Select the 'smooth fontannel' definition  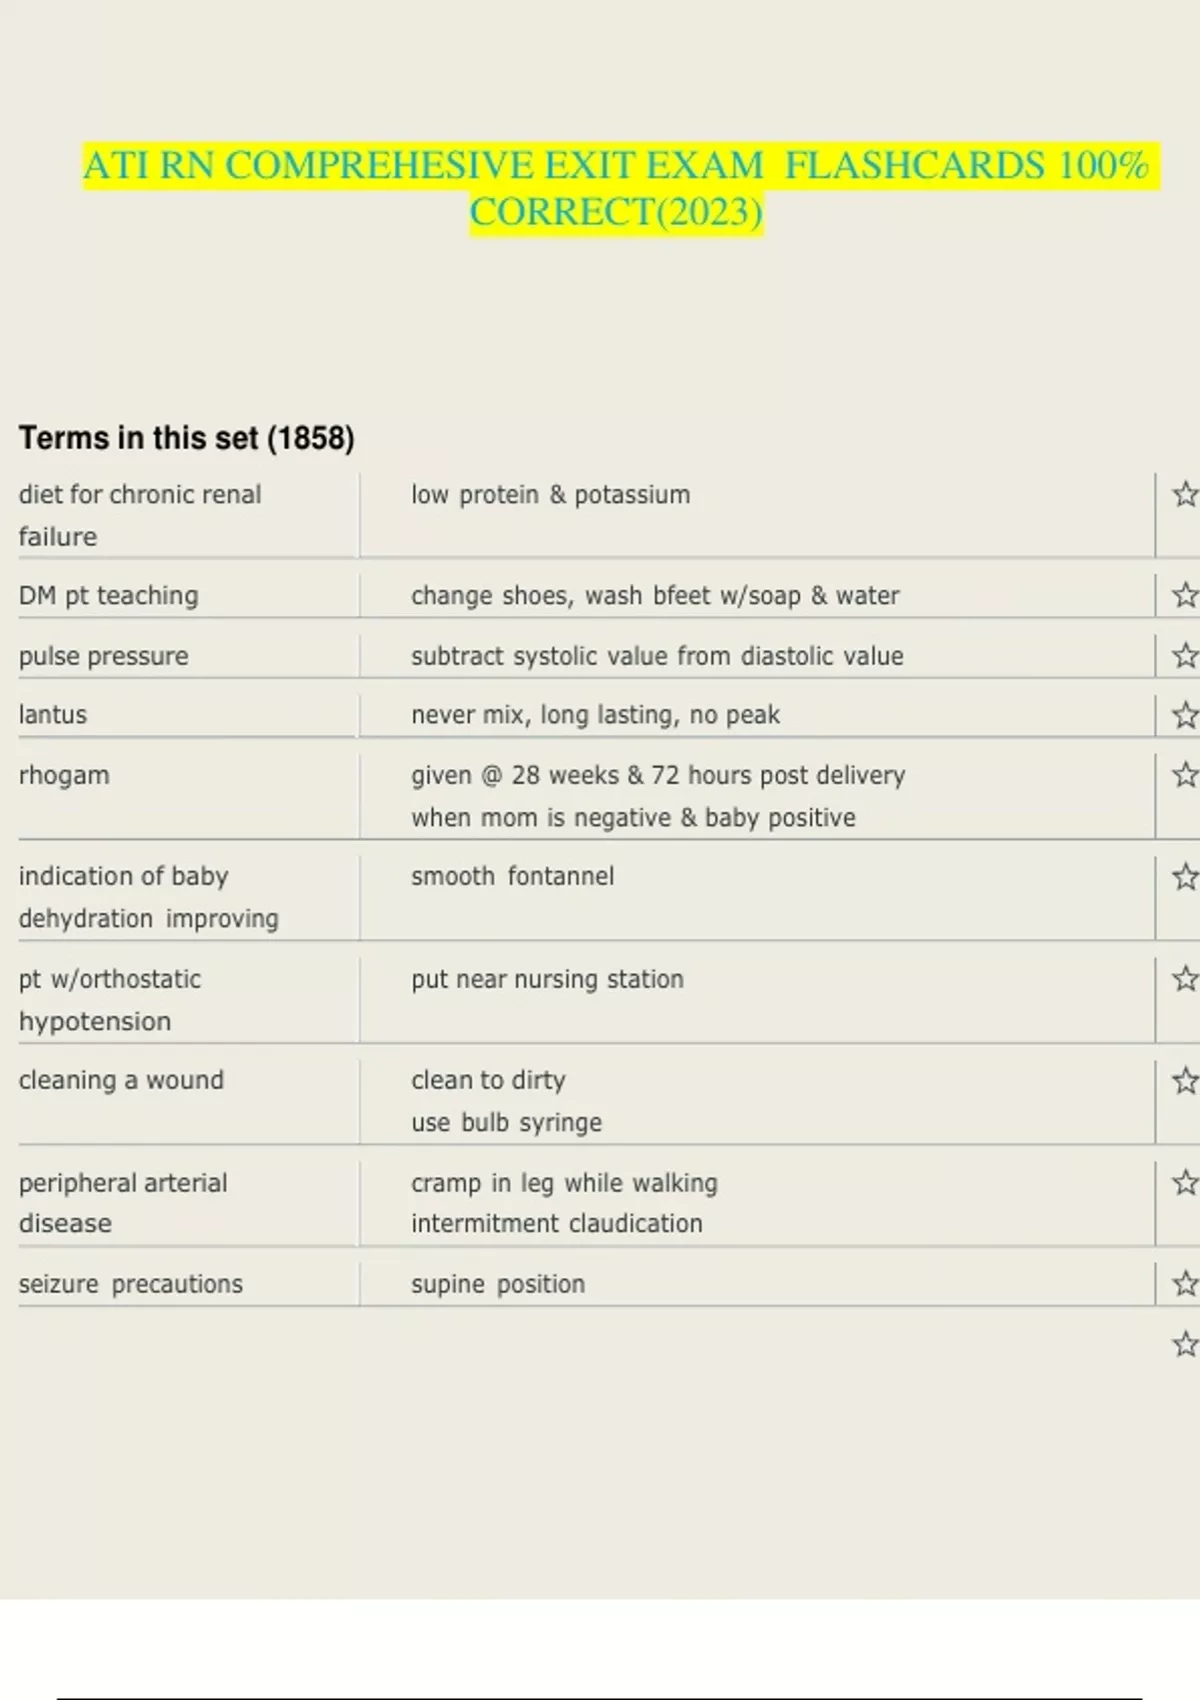click(512, 877)
